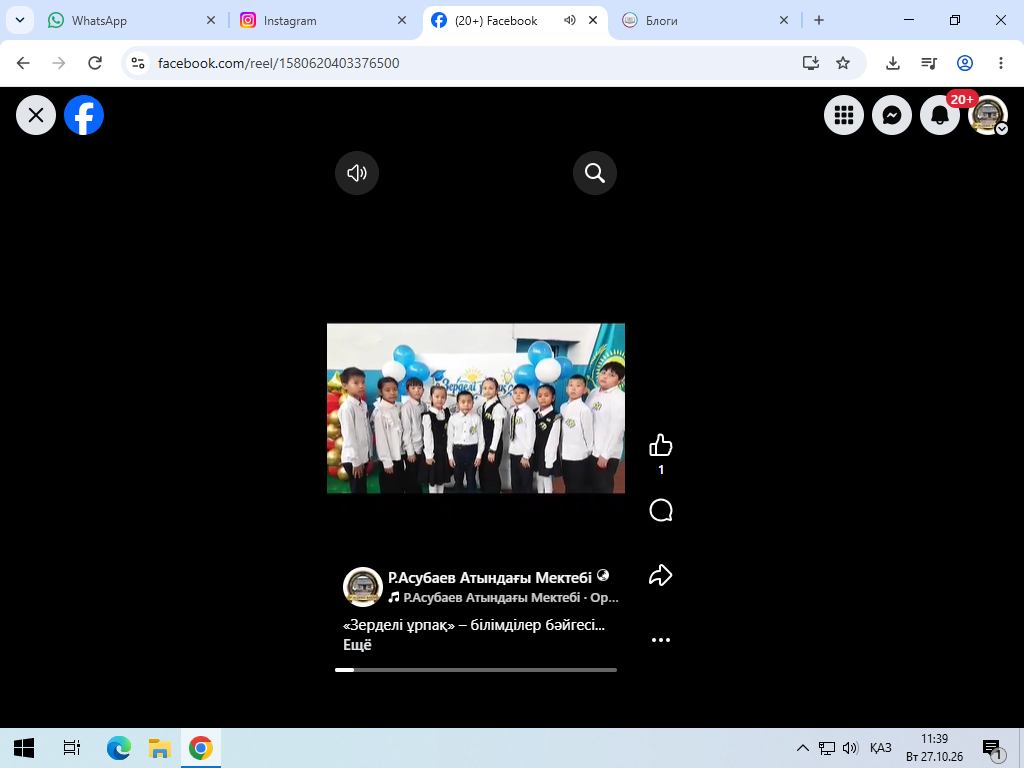The image size is (1024, 768).
Task: Reload the current page
Action: [x=95, y=63]
